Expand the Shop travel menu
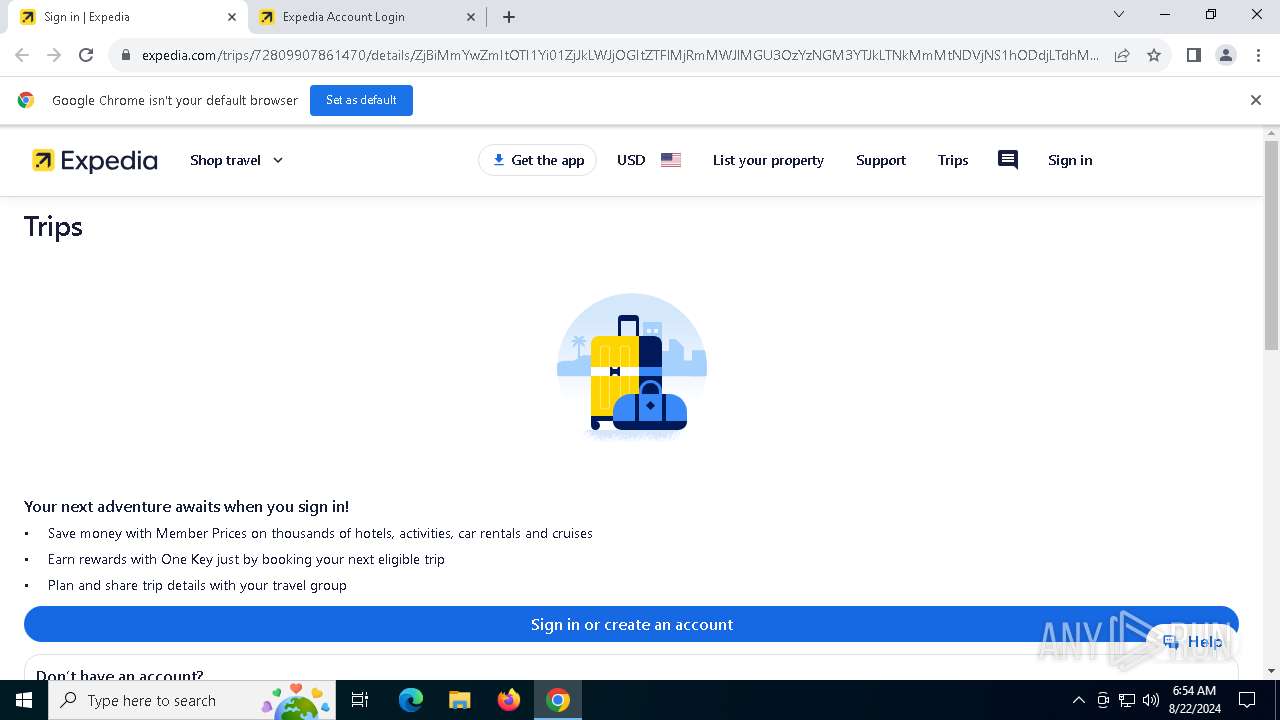The width and height of the screenshot is (1280, 720). coord(237,160)
